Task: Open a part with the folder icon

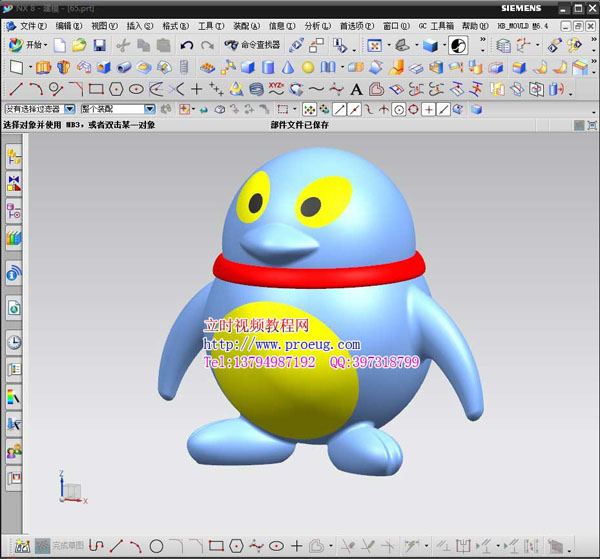Action: [80, 46]
